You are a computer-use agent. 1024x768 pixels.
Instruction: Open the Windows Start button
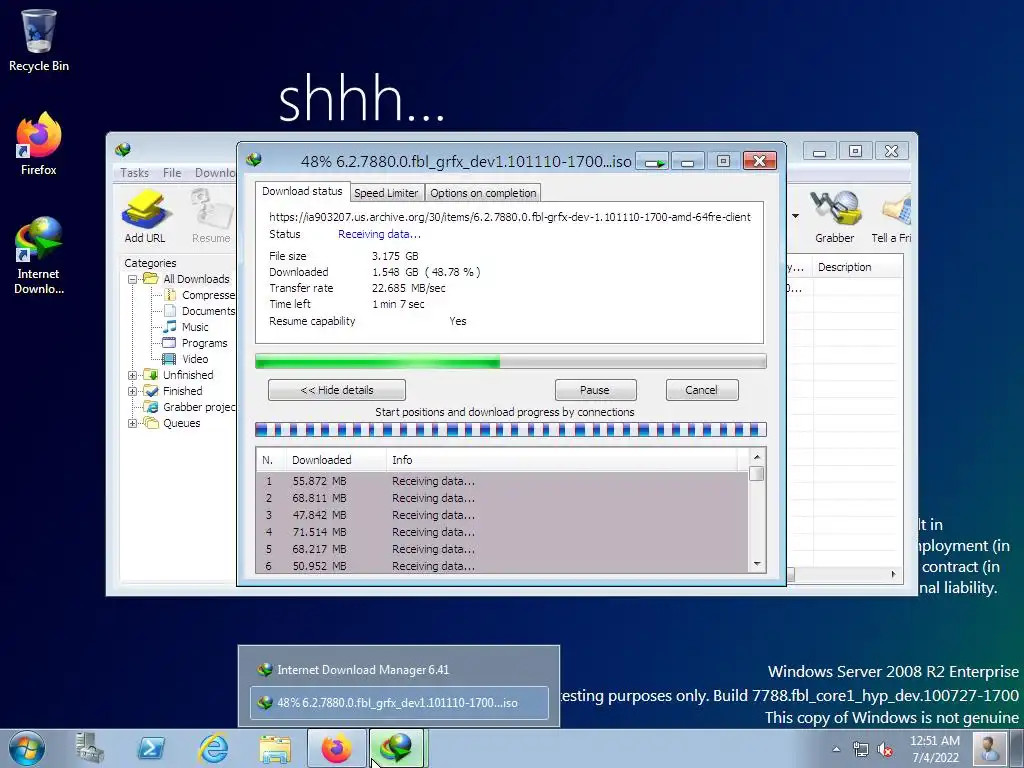tap(26, 748)
